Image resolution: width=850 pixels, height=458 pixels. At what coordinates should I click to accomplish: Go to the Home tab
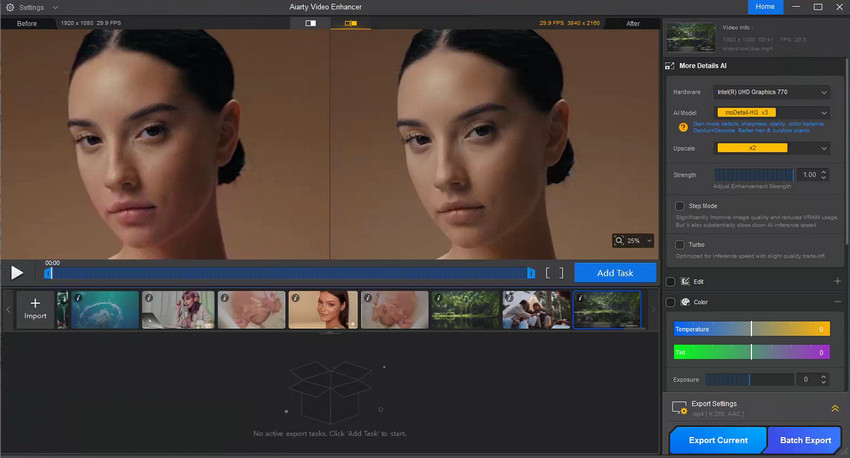click(x=765, y=7)
